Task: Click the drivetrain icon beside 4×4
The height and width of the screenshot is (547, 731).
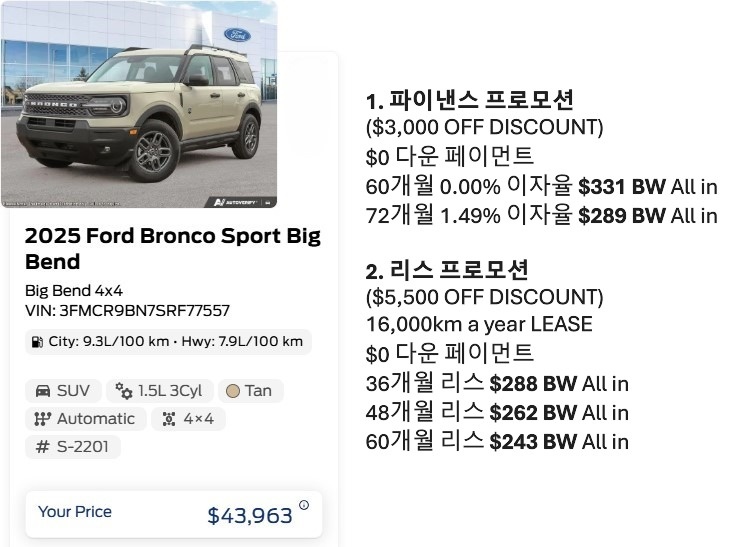Action: point(168,419)
